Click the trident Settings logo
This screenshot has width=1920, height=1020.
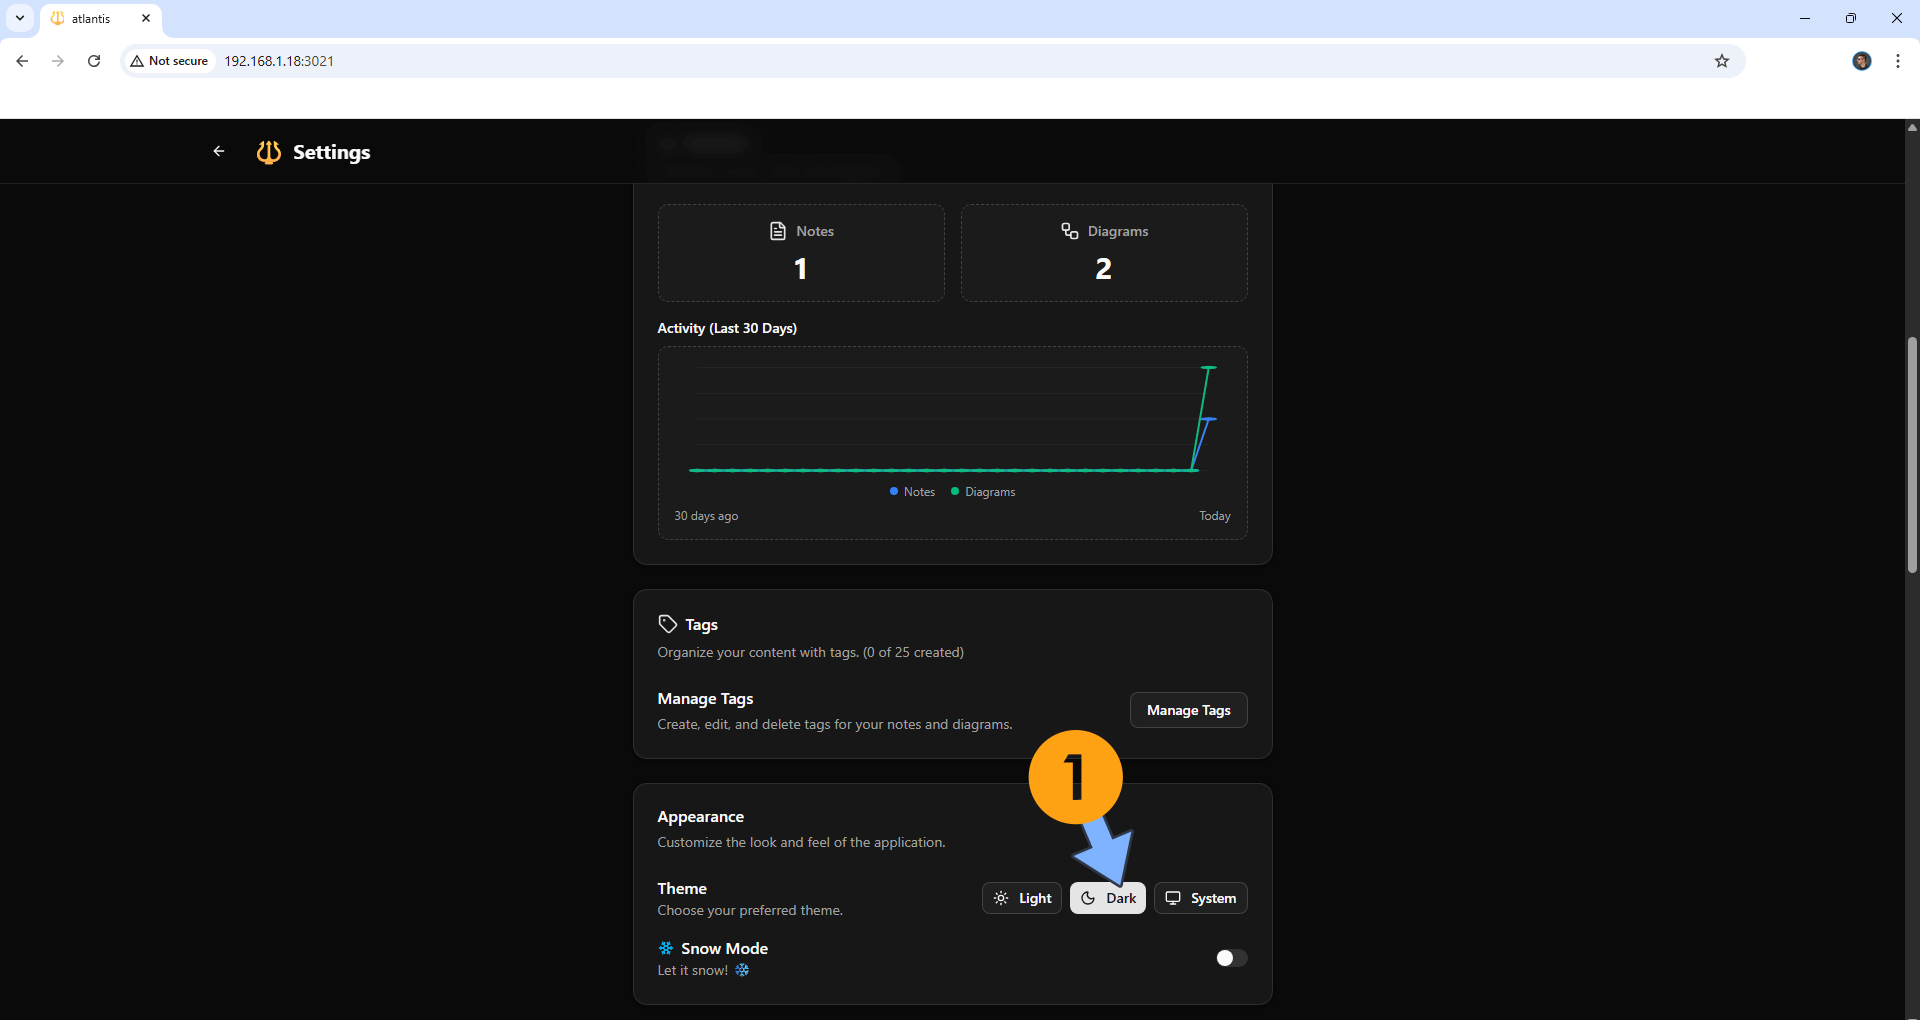pos(267,151)
